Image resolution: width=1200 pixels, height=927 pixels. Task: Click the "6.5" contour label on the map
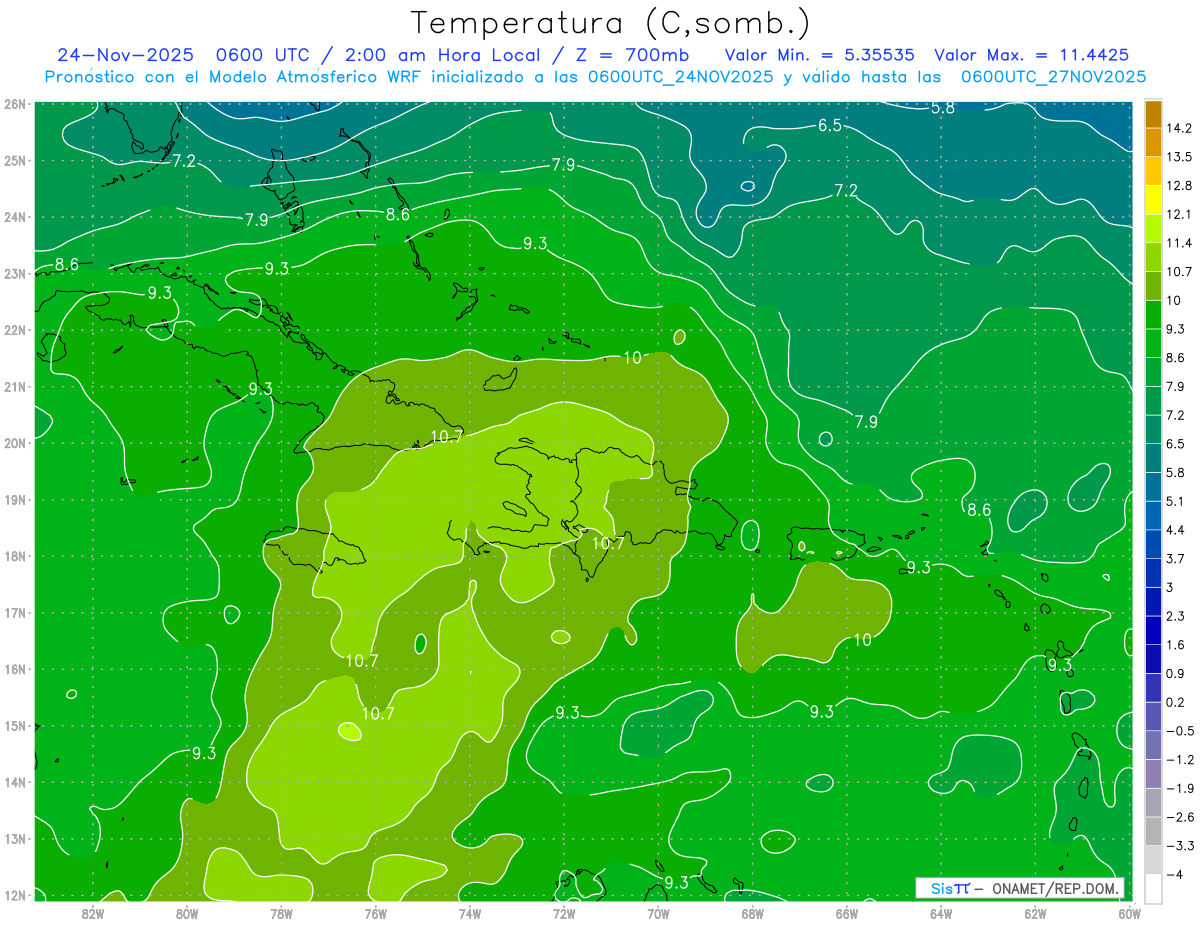[x=829, y=125]
